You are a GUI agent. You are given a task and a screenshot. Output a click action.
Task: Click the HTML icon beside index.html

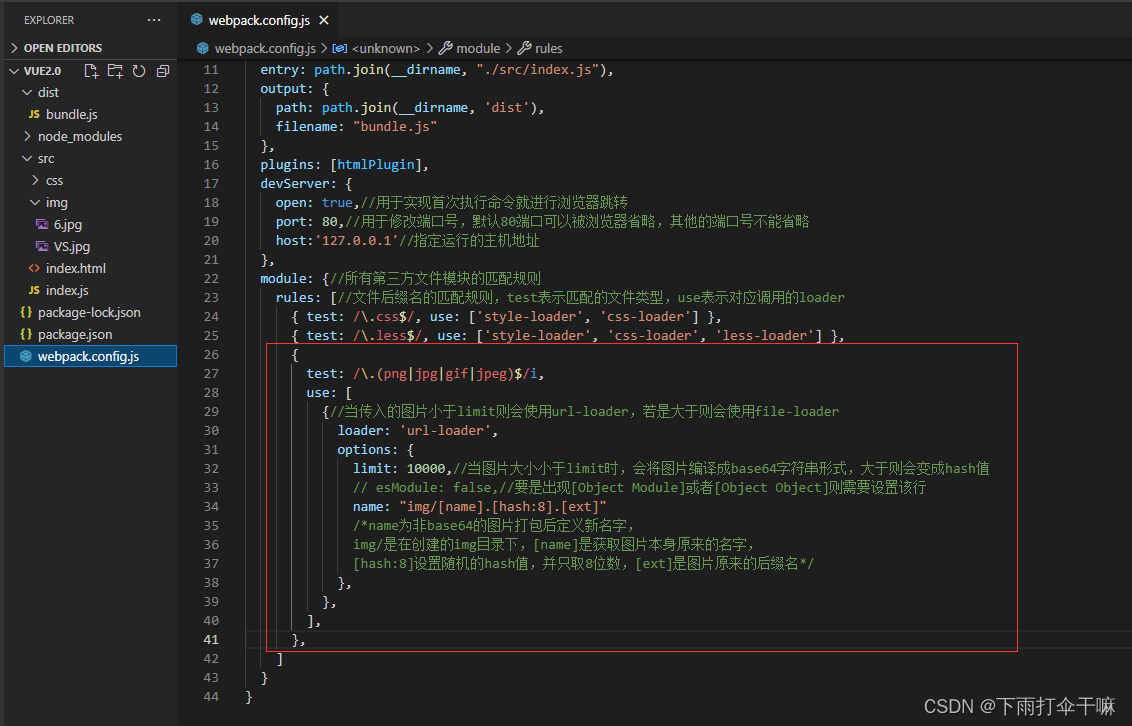[34, 268]
